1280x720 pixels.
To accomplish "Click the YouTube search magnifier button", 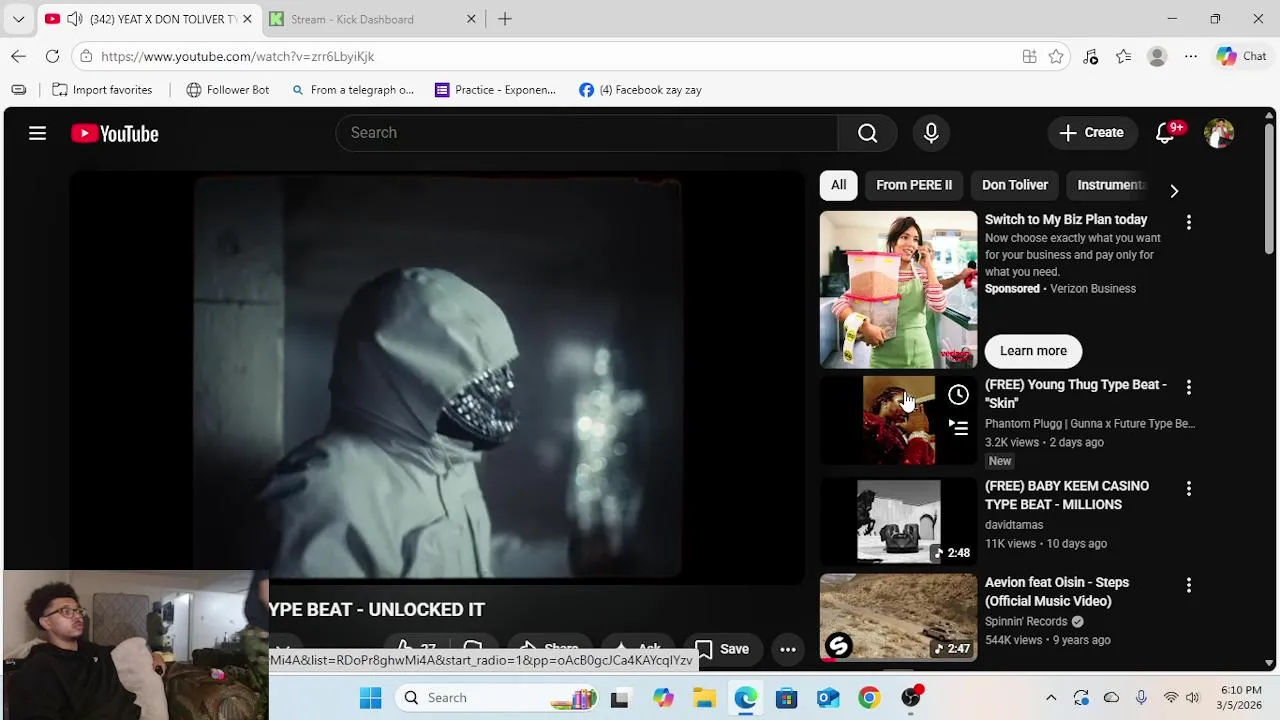I will tap(867, 133).
